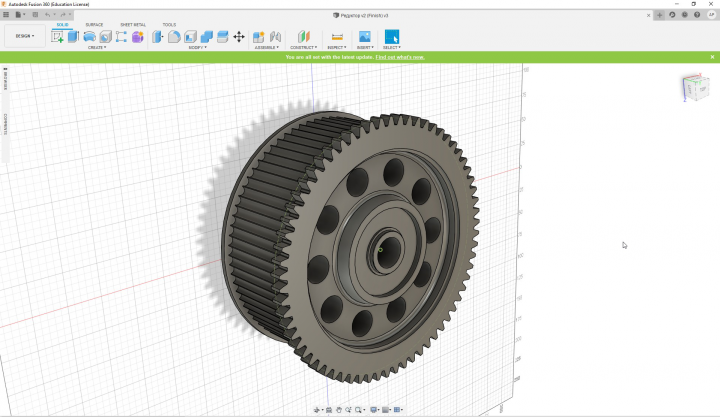This screenshot has height=417, width=720.
Task: Select the Joint tool
Action: (x=275, y=37)
